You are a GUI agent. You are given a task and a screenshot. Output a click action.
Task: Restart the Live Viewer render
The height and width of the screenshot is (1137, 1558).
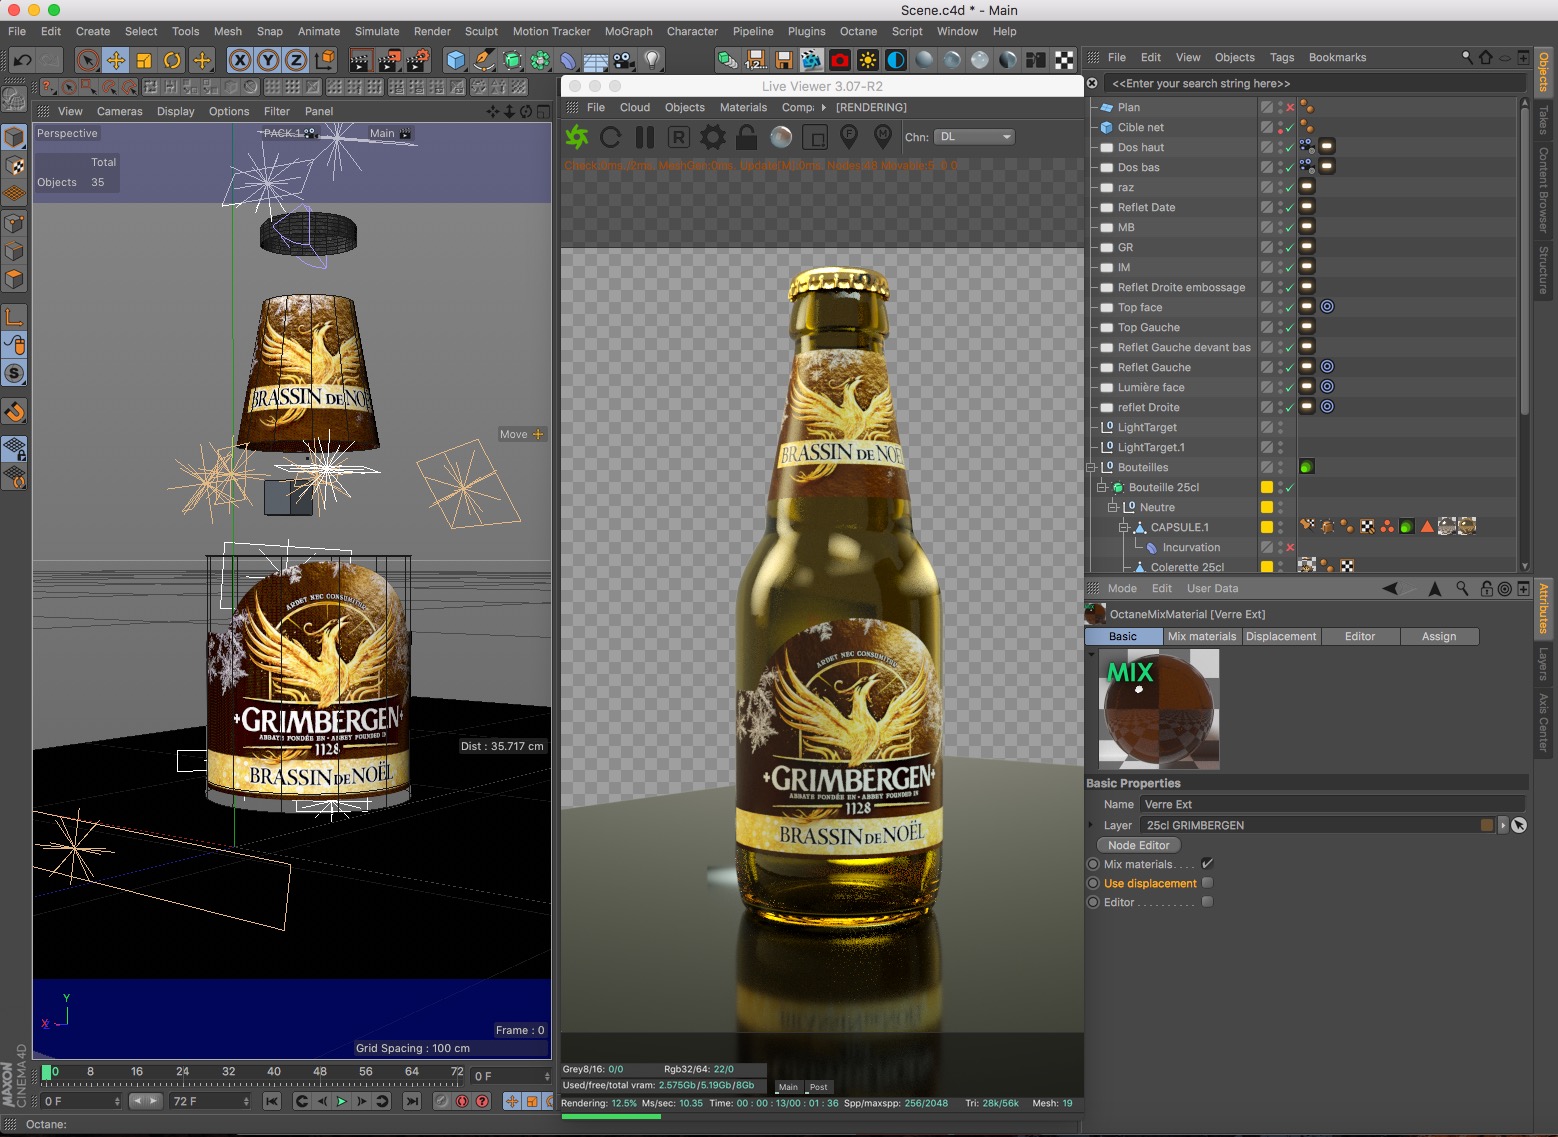(x=611, y=137)
